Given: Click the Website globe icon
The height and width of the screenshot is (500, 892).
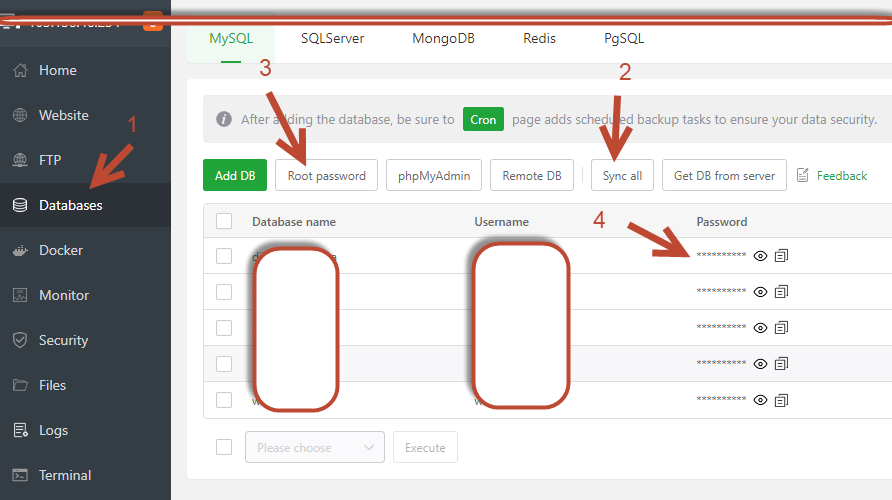Looking at the screenshot, I should tap(20, 115).
